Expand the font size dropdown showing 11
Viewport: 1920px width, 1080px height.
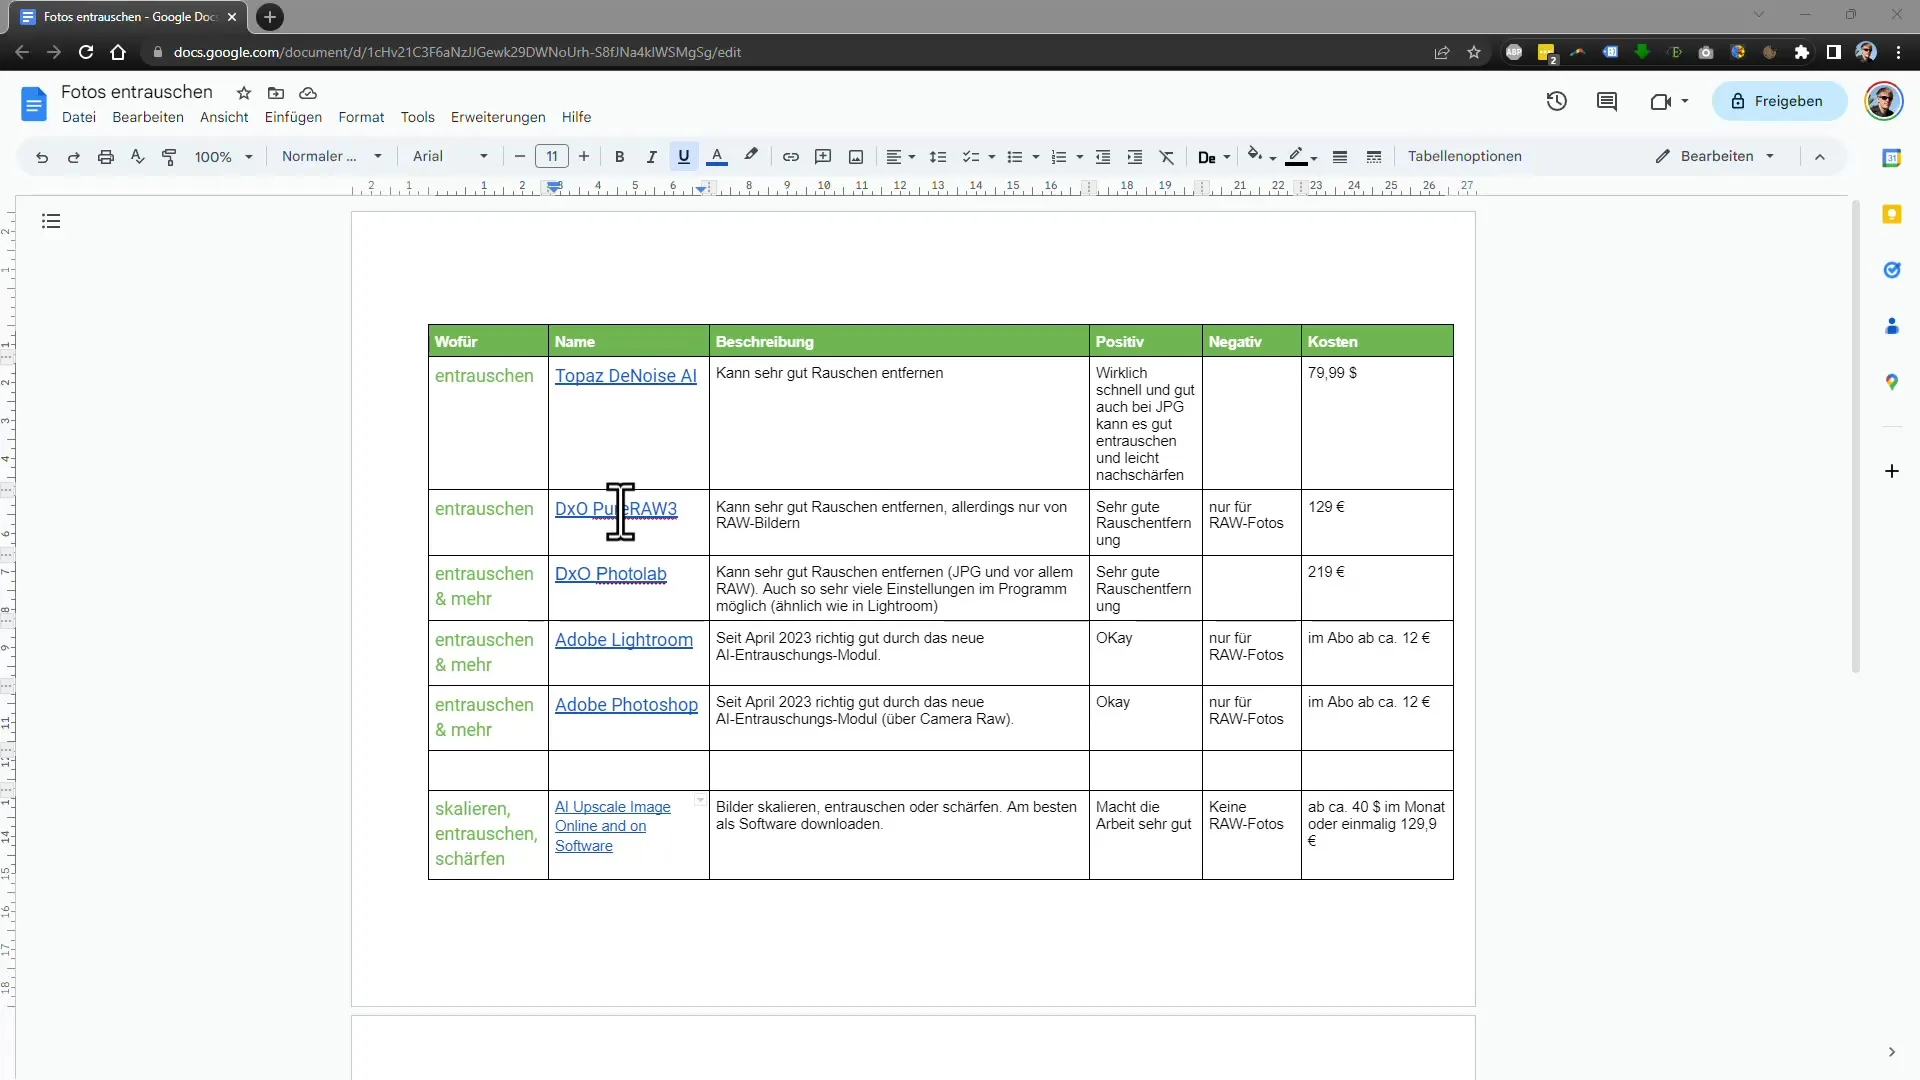pyautogui.click(x=551, y=156)
